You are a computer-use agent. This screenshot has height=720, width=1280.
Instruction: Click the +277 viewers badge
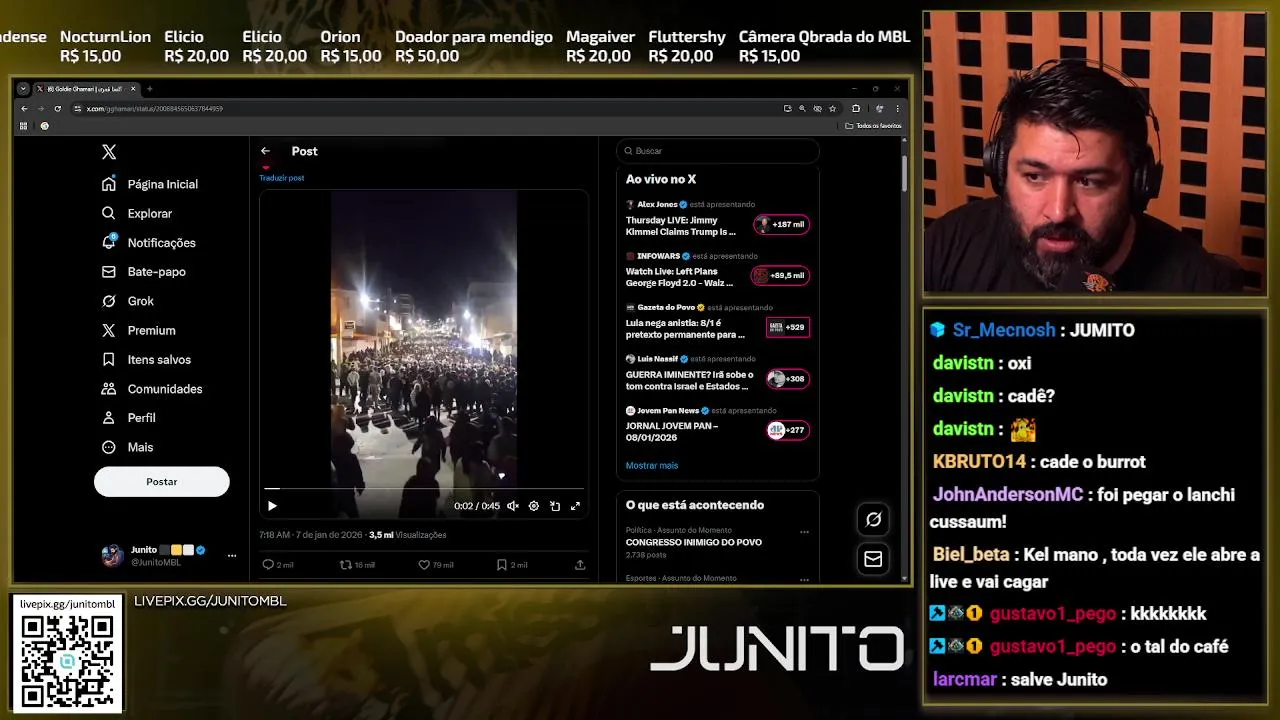pos(788,430)
